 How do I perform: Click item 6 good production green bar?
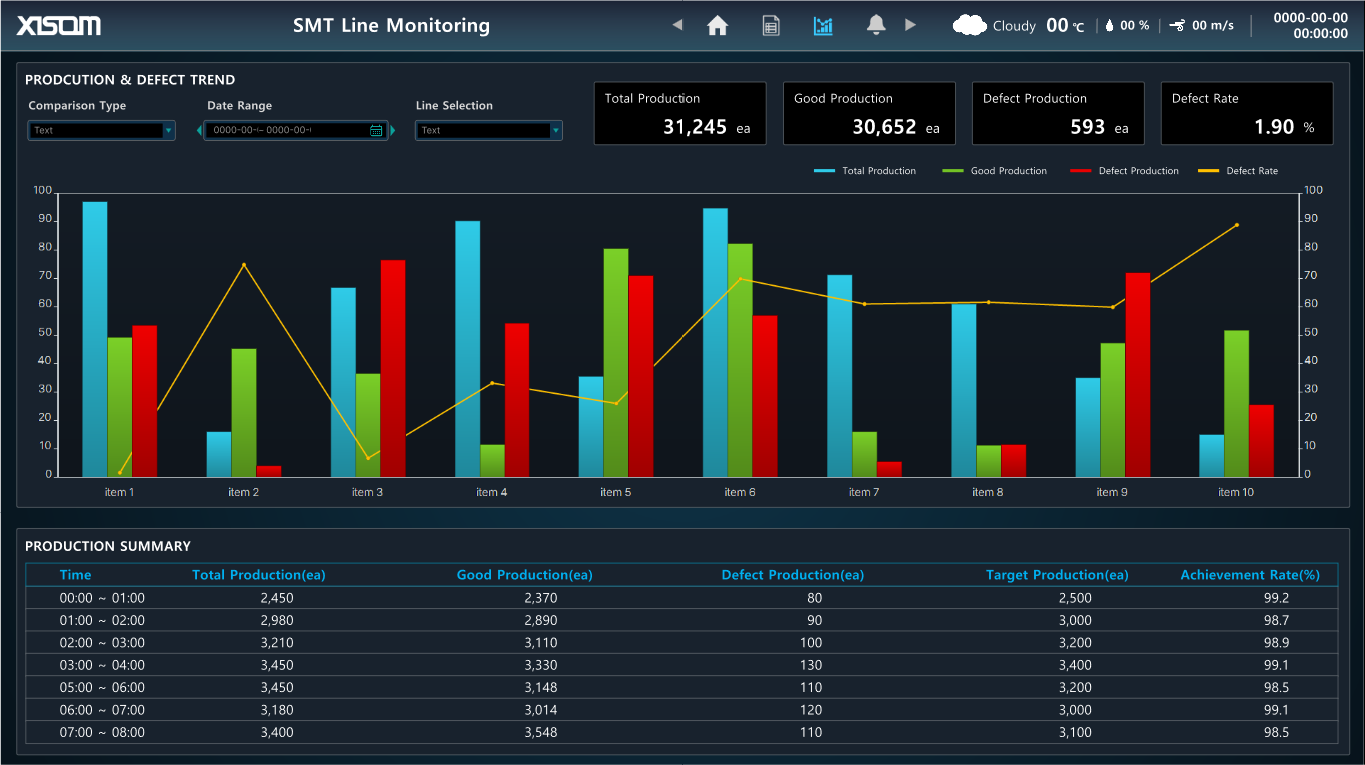coord(740,360)
